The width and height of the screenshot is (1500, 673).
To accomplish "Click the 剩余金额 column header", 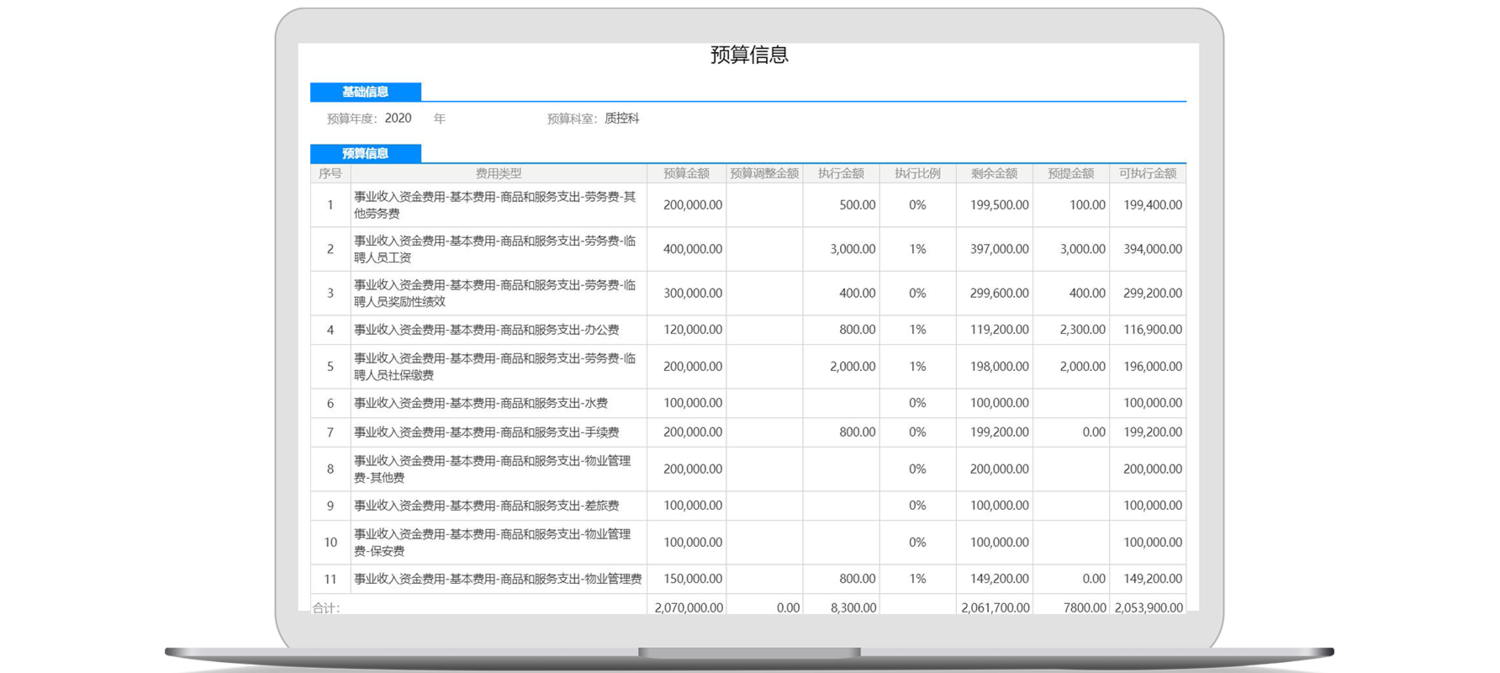I will coord(994,174).
